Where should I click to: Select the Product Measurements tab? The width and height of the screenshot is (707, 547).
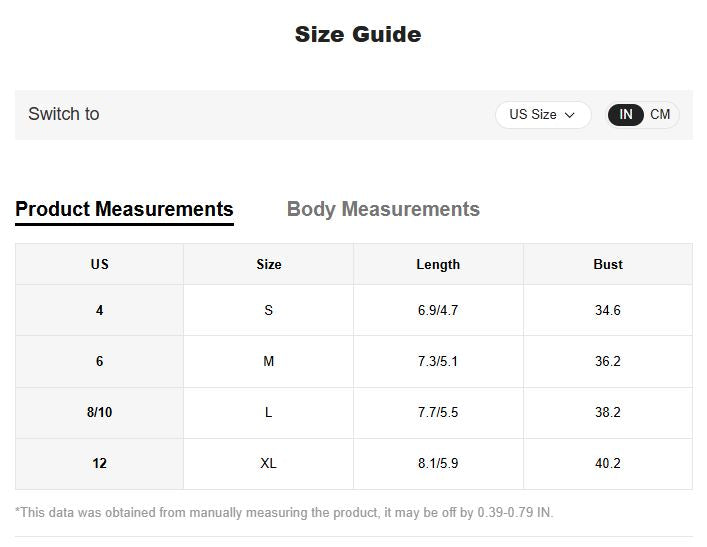[124, 209]
